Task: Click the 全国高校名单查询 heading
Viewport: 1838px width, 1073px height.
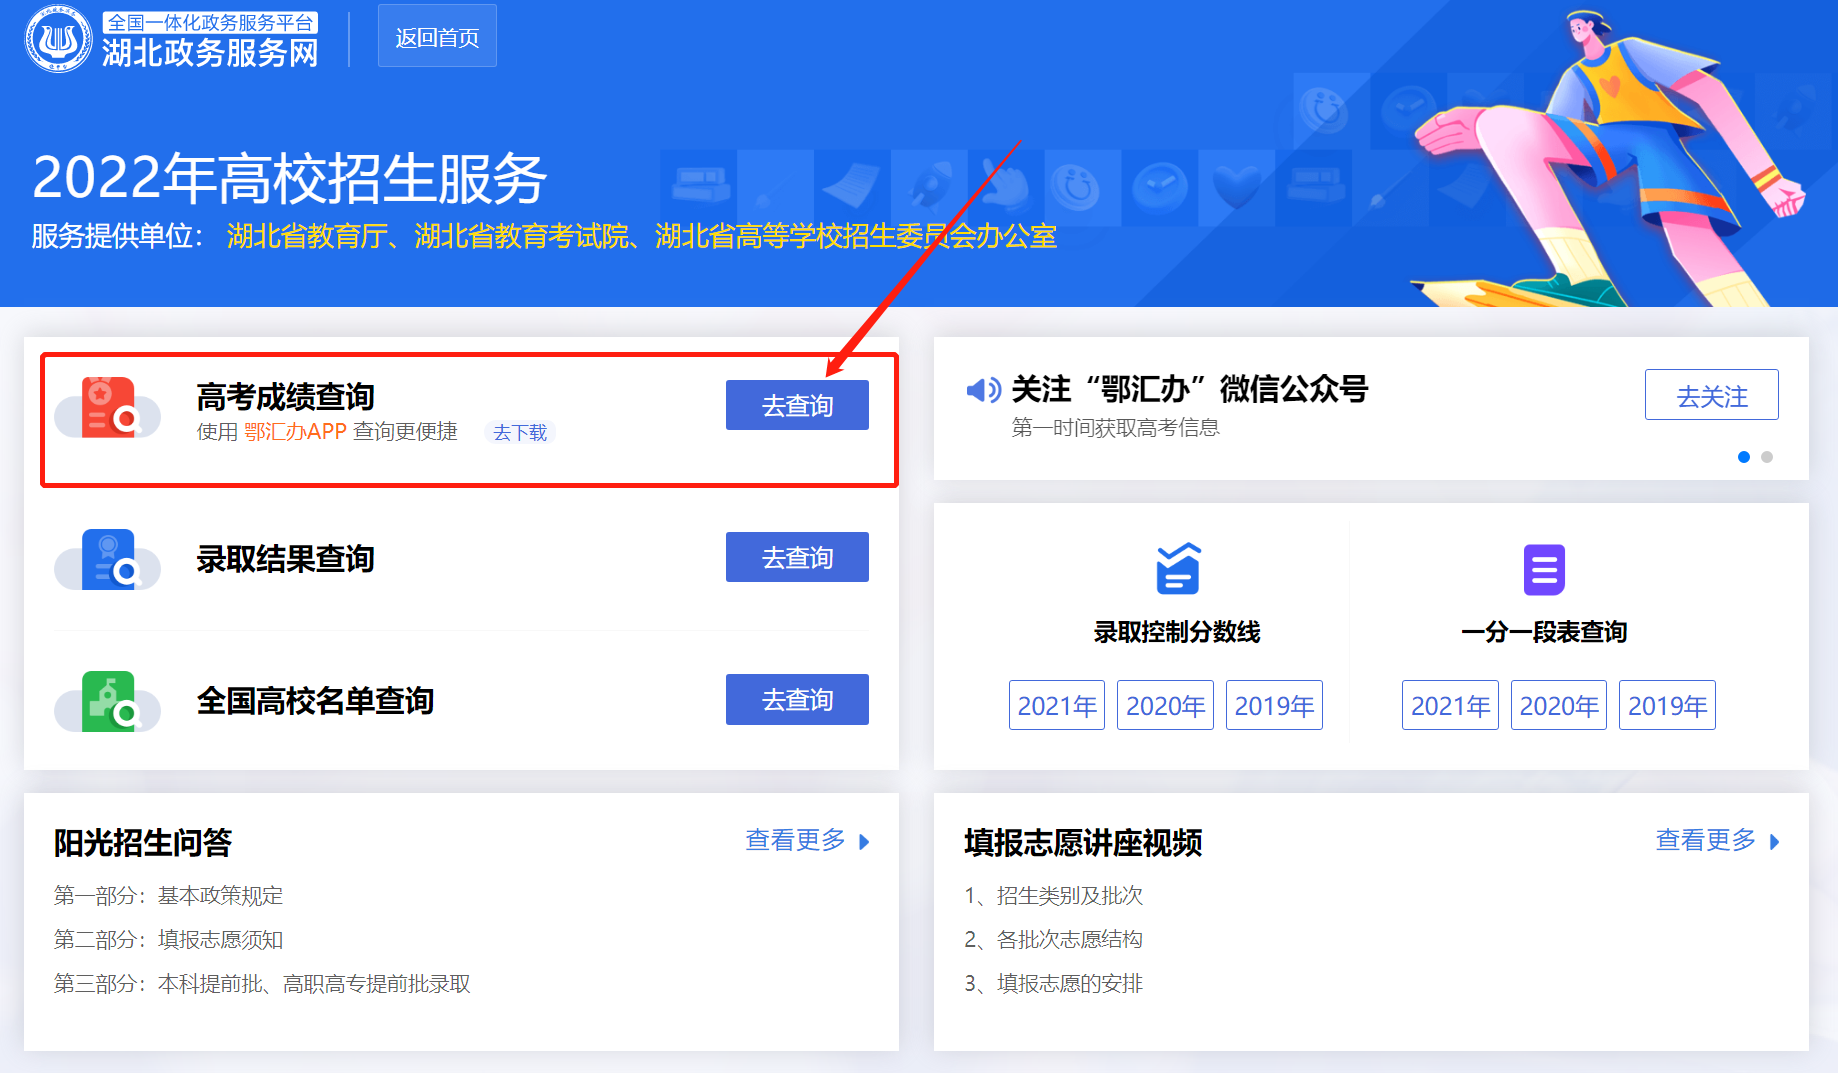Action: (x=316, y=701)
